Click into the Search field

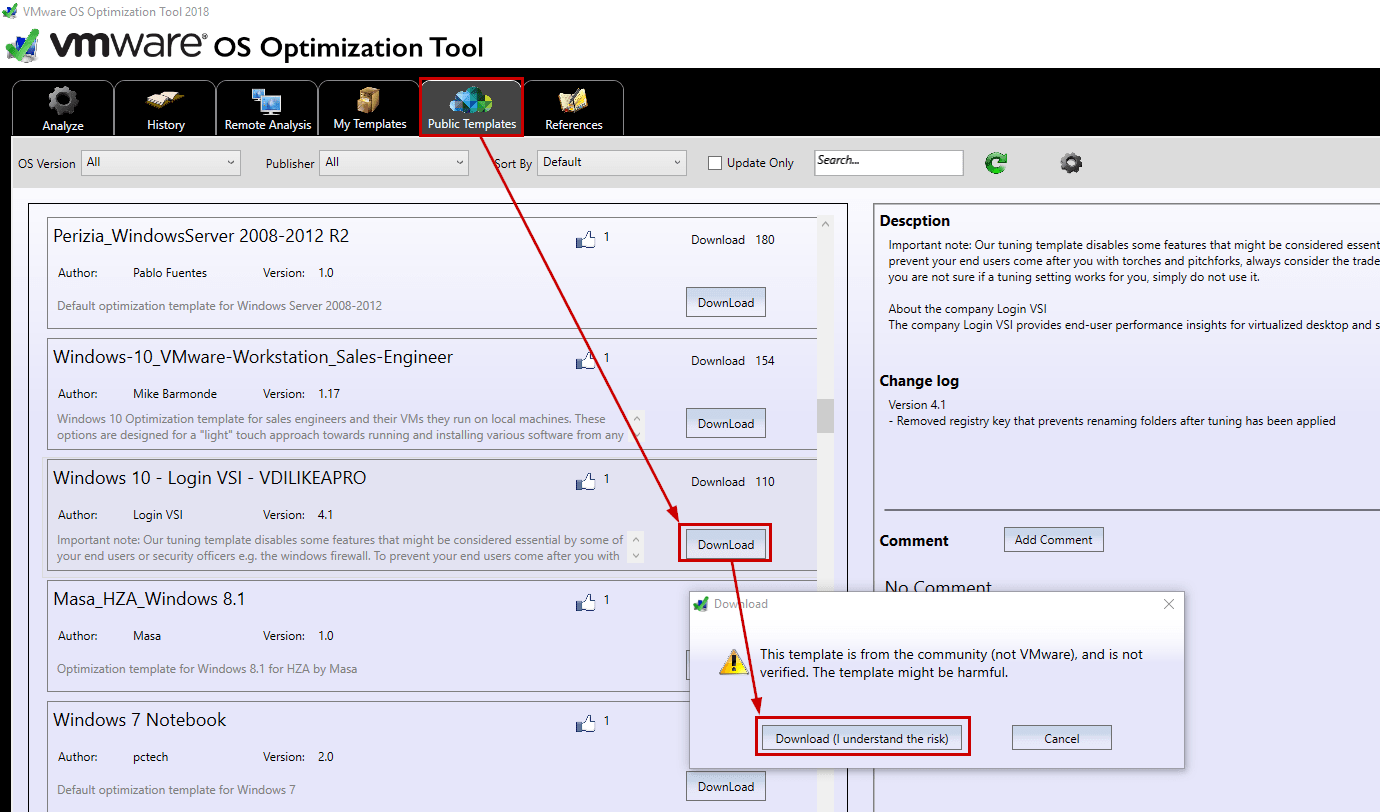888,162
